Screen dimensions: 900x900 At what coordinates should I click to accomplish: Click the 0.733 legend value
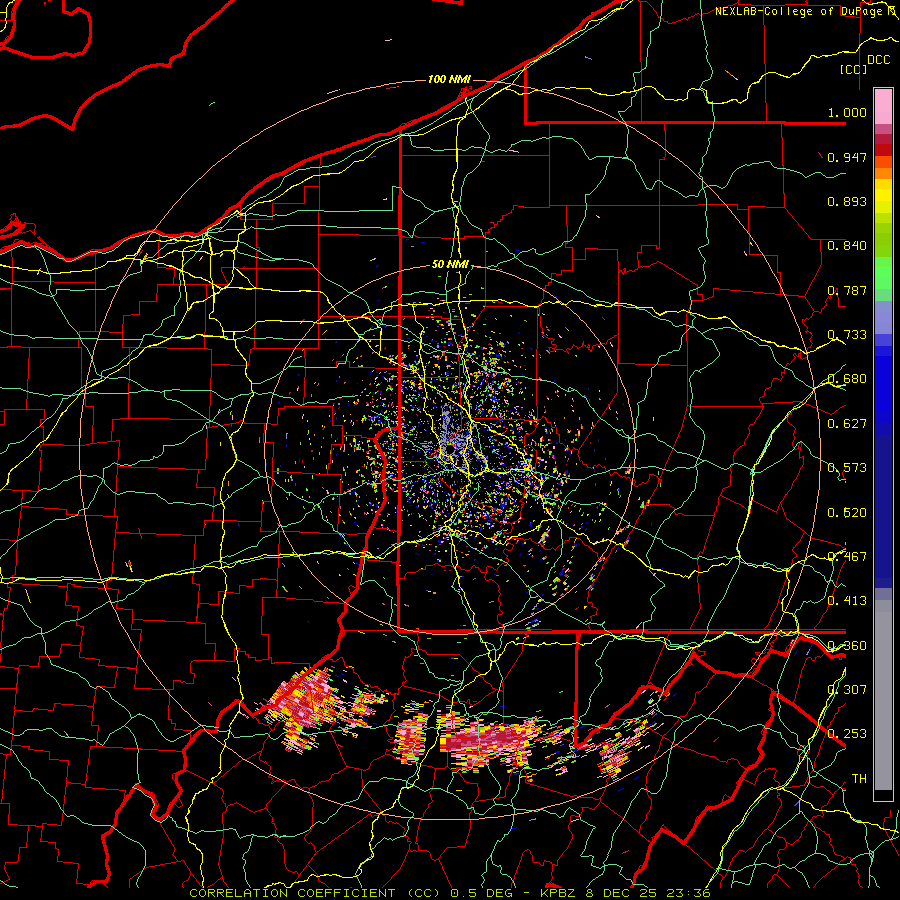pyautogui.click(x=847, y=335)
